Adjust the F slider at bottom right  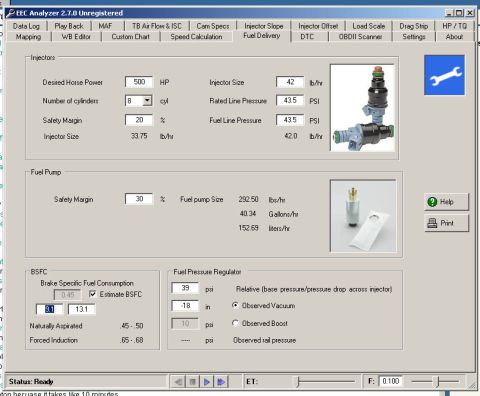click(x=435, y=381)
